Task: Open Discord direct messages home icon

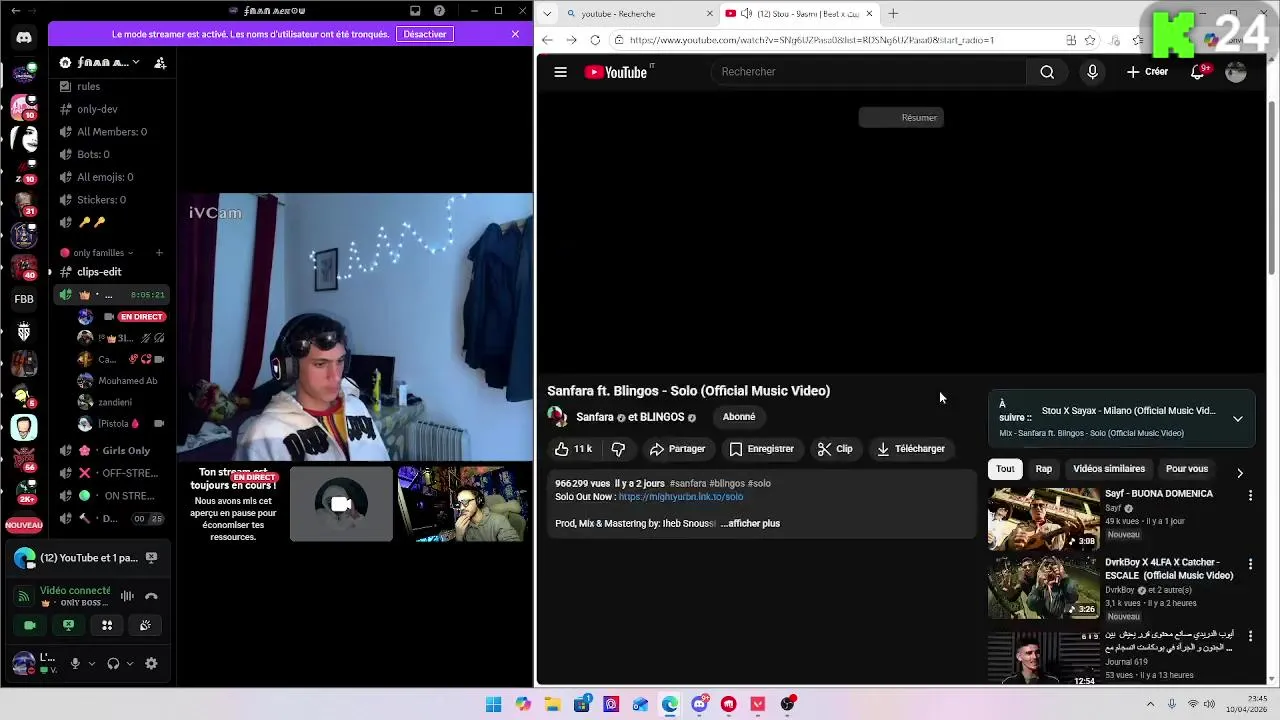Action: [x=24, y=38]
